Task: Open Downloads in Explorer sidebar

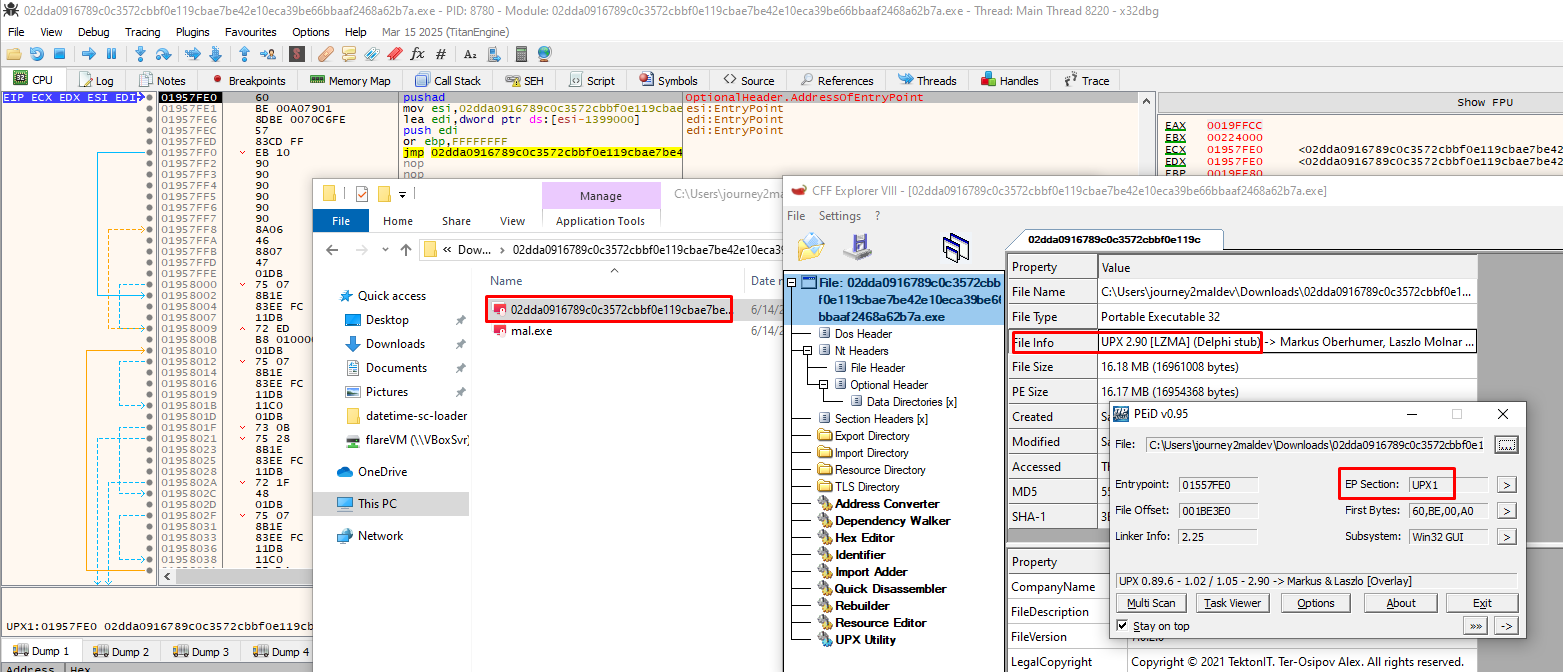Action: coord(395,344)
